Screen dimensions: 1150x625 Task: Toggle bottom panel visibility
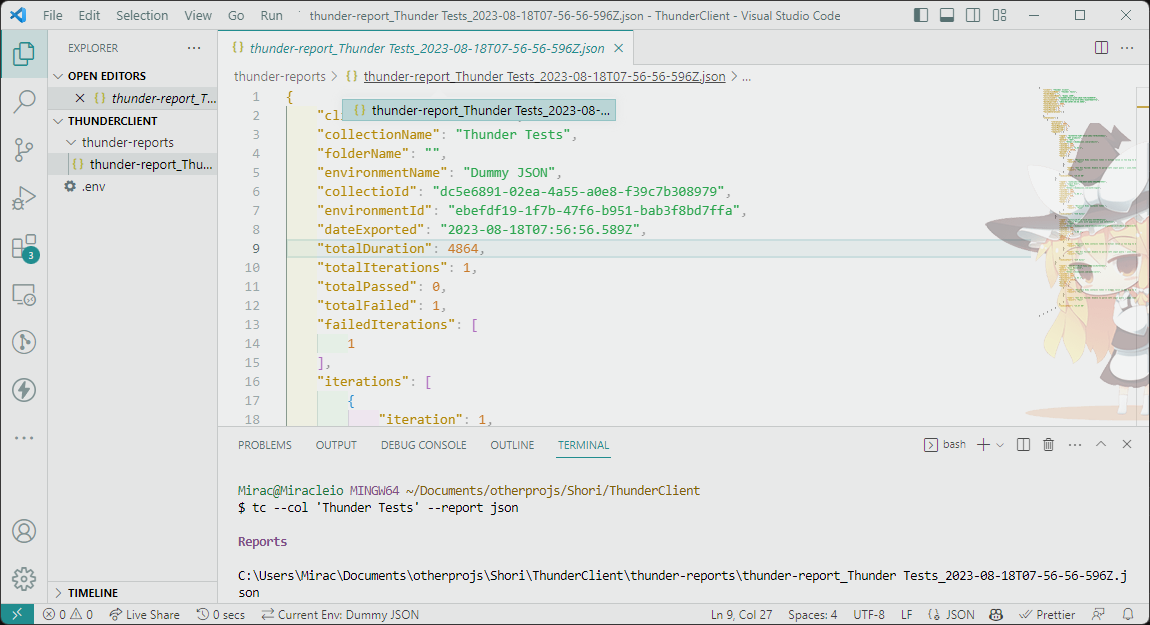[x=947, y=15]
